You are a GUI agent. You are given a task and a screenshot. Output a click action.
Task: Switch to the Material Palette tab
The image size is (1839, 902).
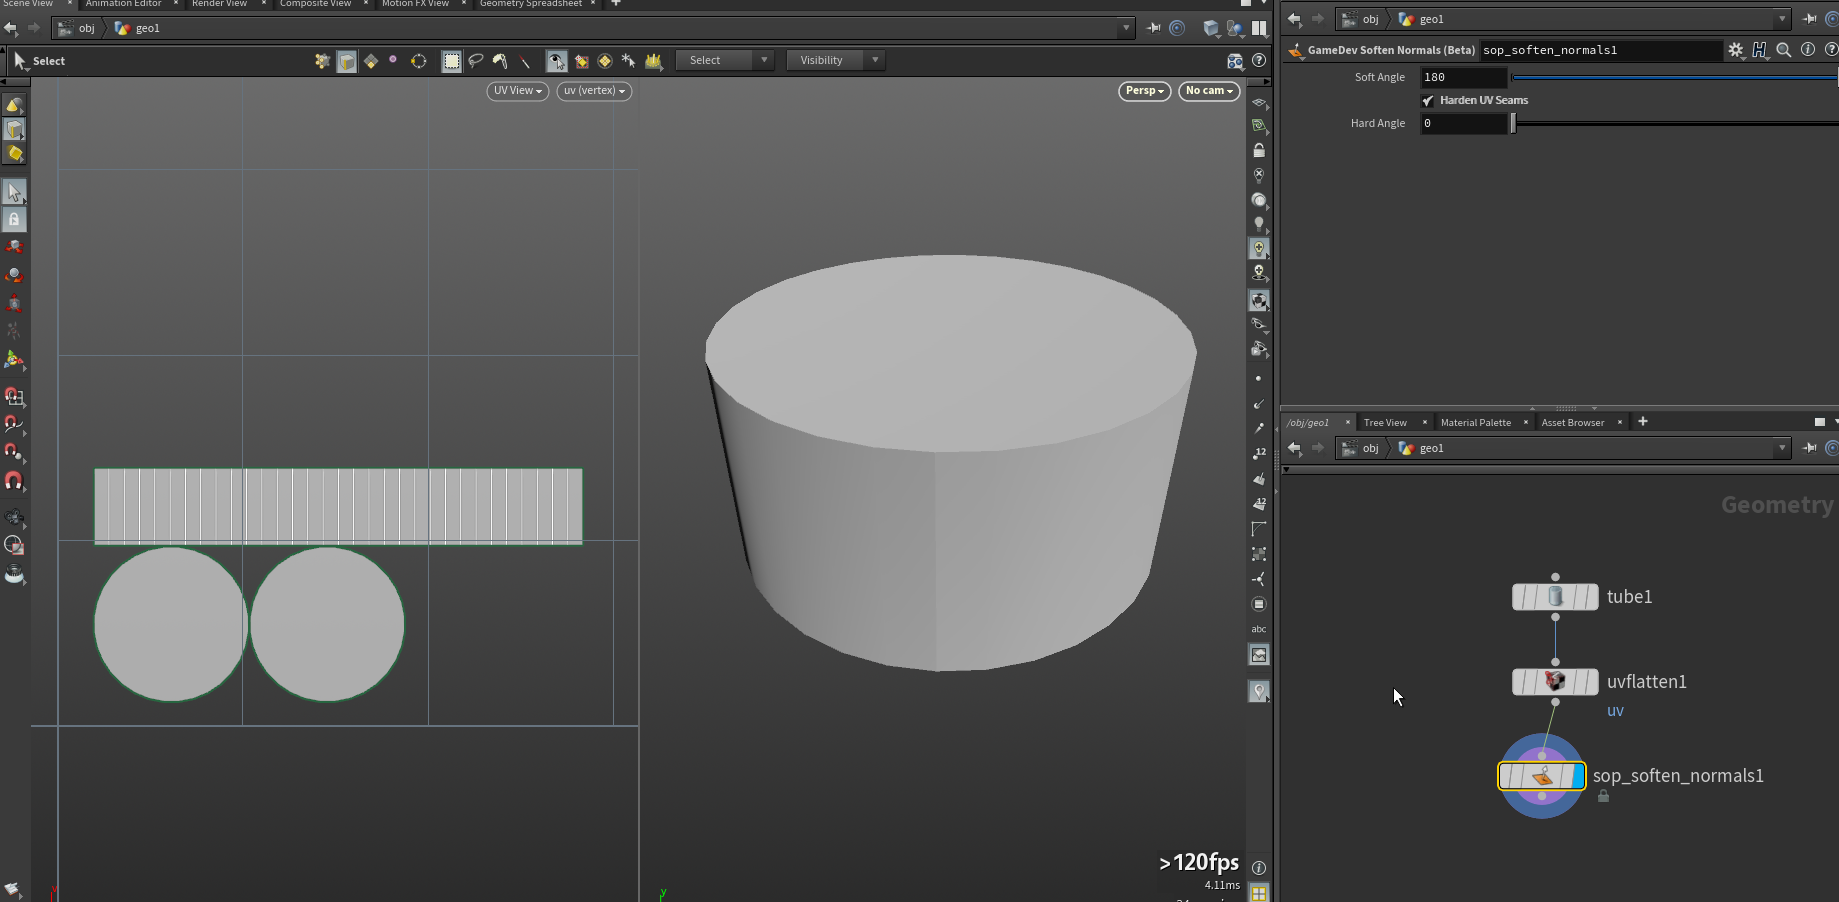(x=1475, y=422)
